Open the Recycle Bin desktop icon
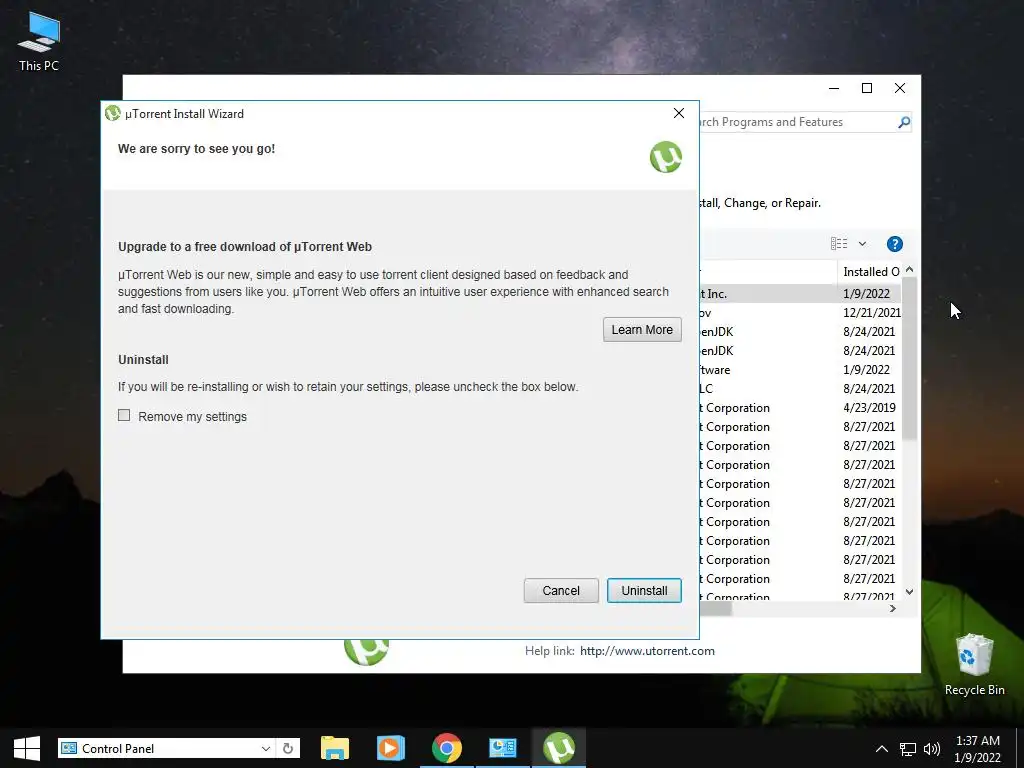The image size is (1024, 768). pyautogui.click(x=974, y=665)
